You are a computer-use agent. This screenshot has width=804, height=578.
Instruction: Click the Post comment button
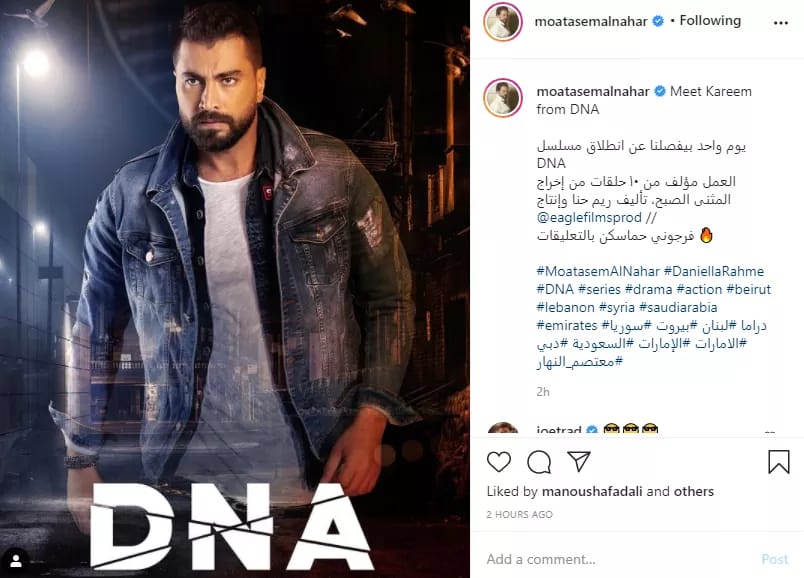(x=774, y=559)
